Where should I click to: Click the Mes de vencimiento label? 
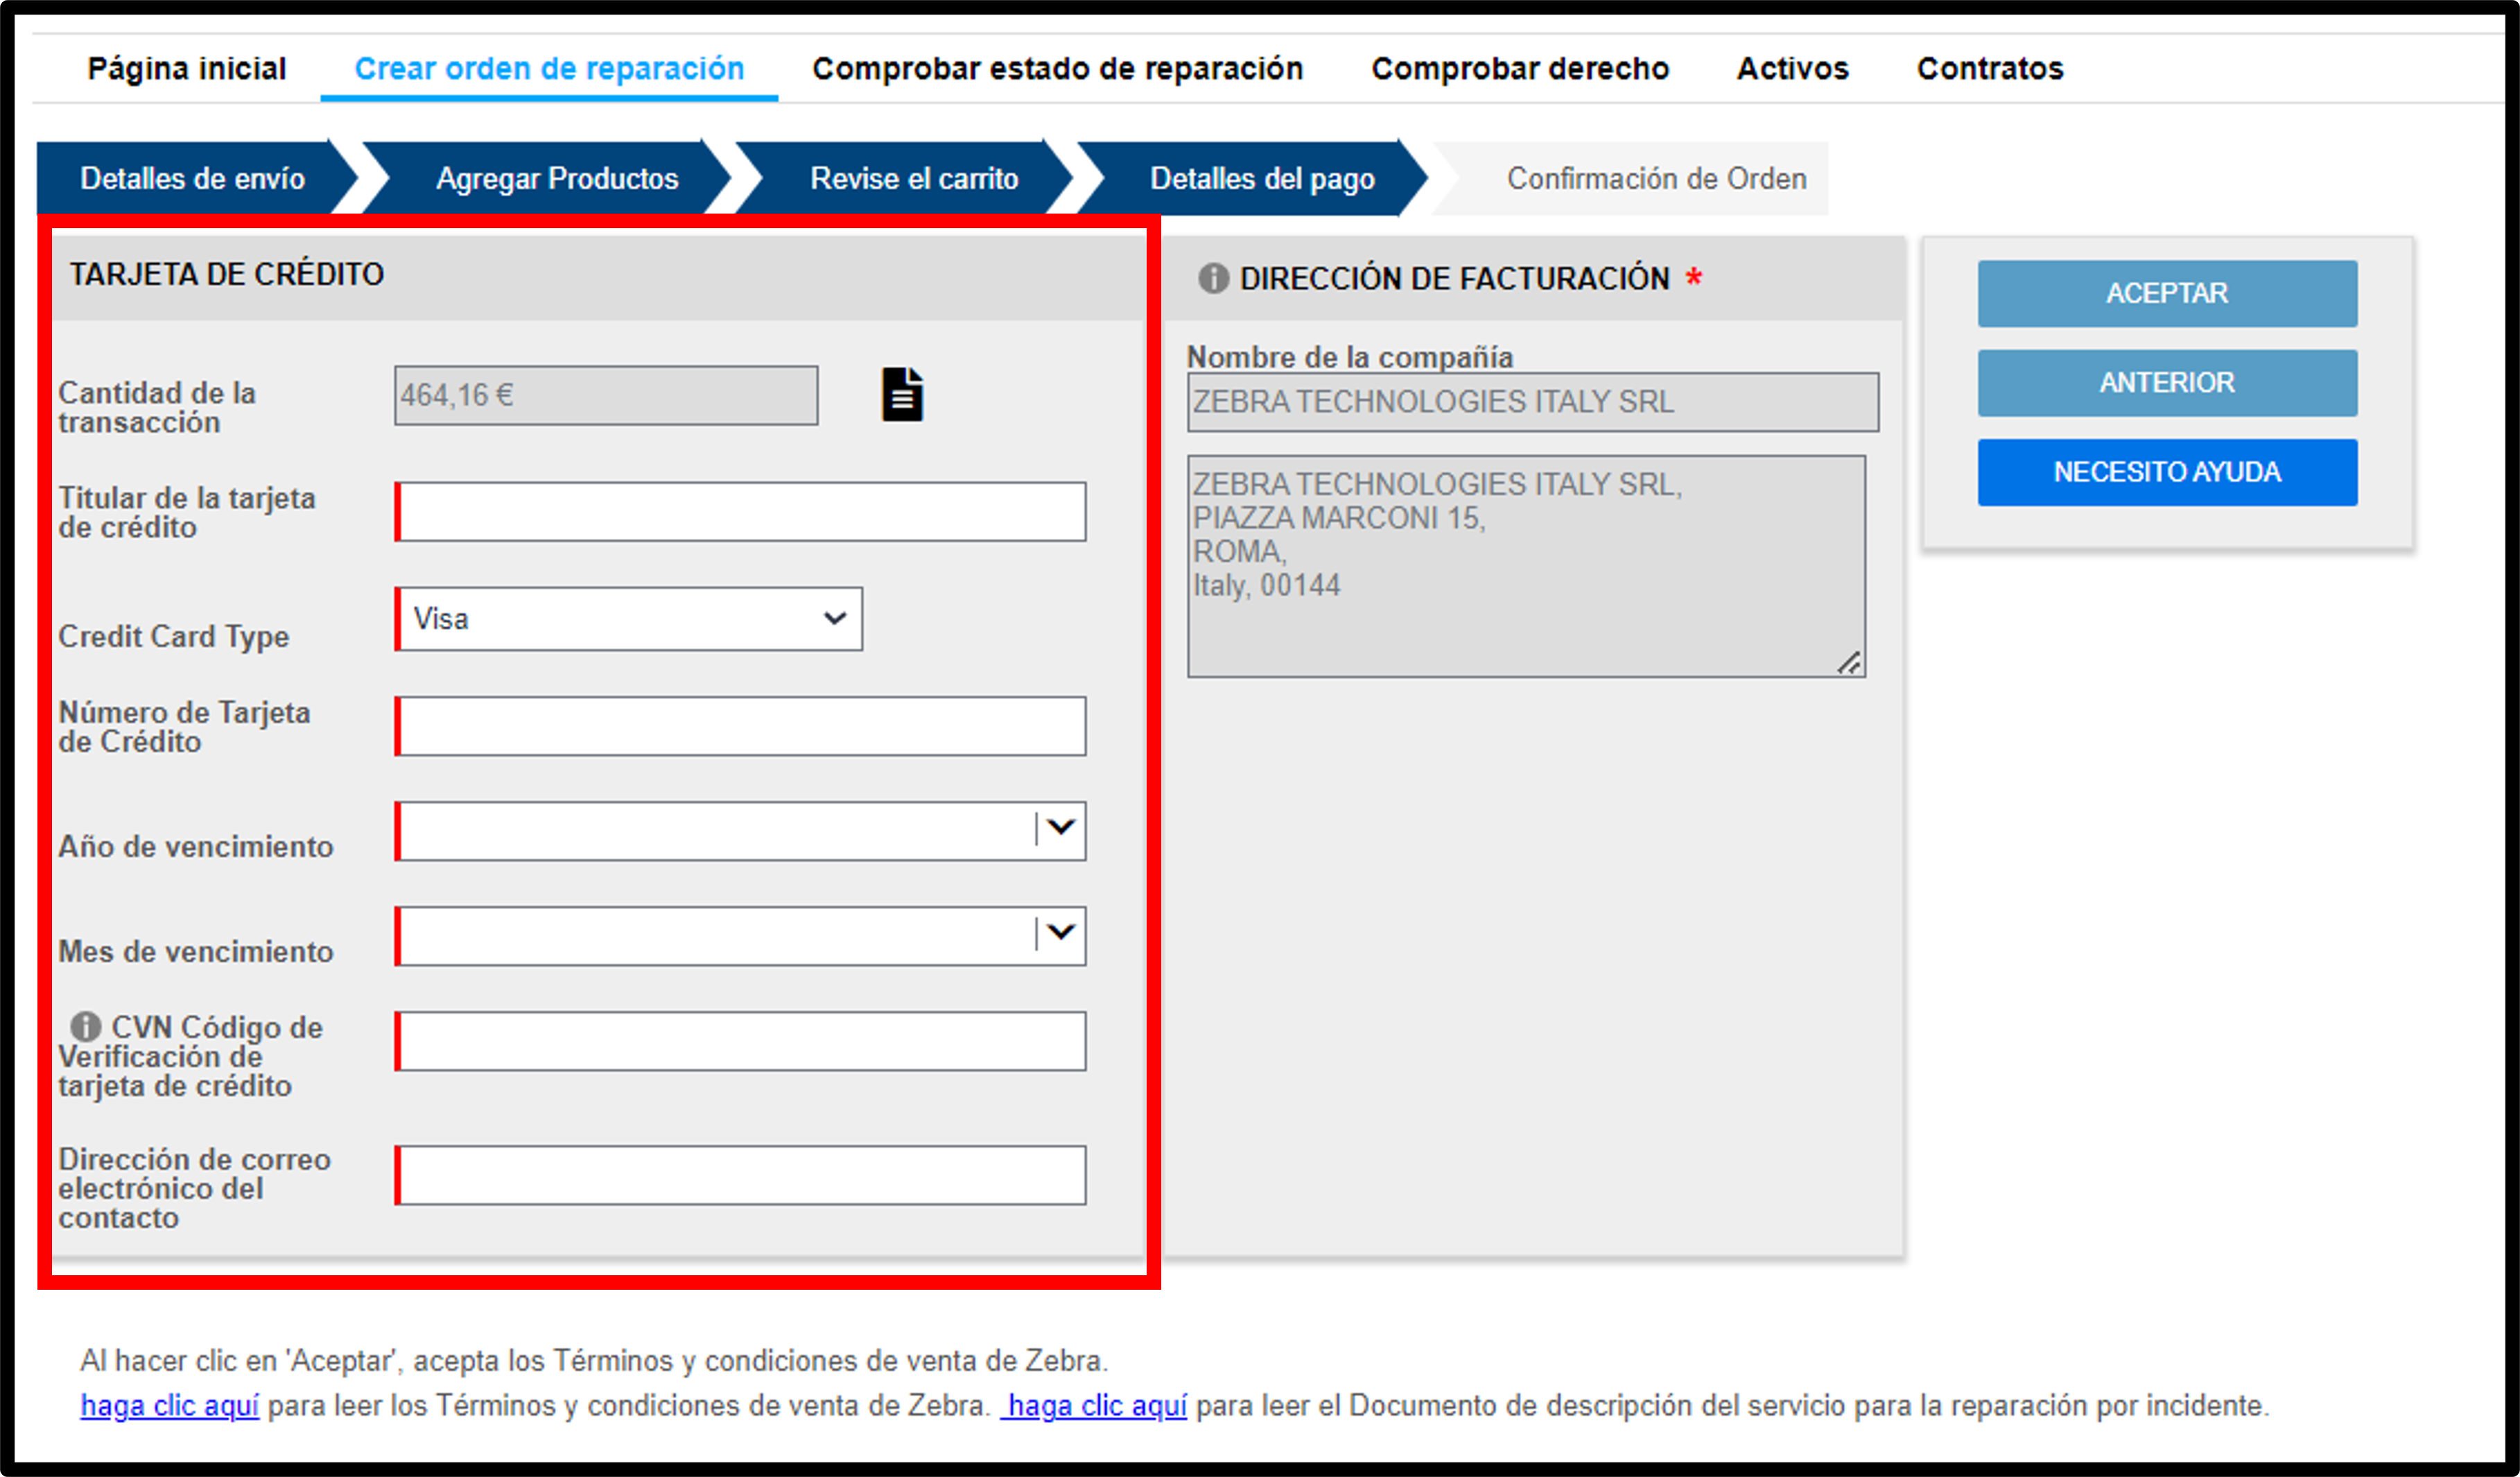click(195, 951)
